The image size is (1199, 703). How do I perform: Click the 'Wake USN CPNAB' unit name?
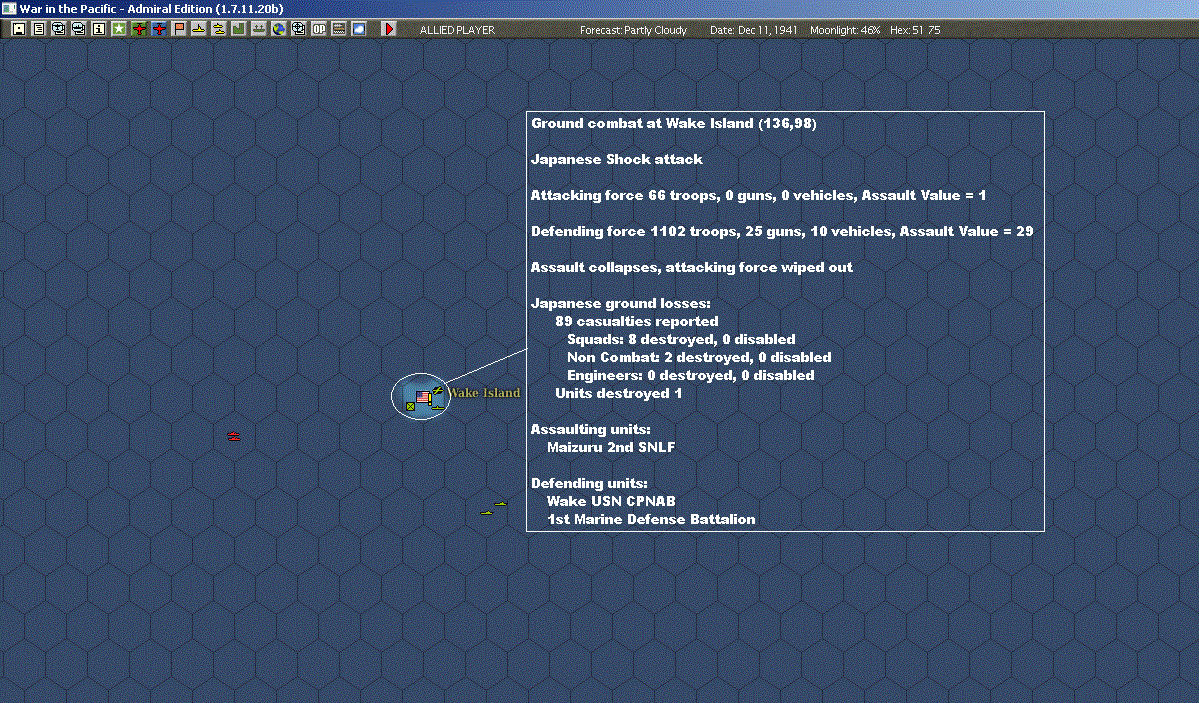pos(611,501)
